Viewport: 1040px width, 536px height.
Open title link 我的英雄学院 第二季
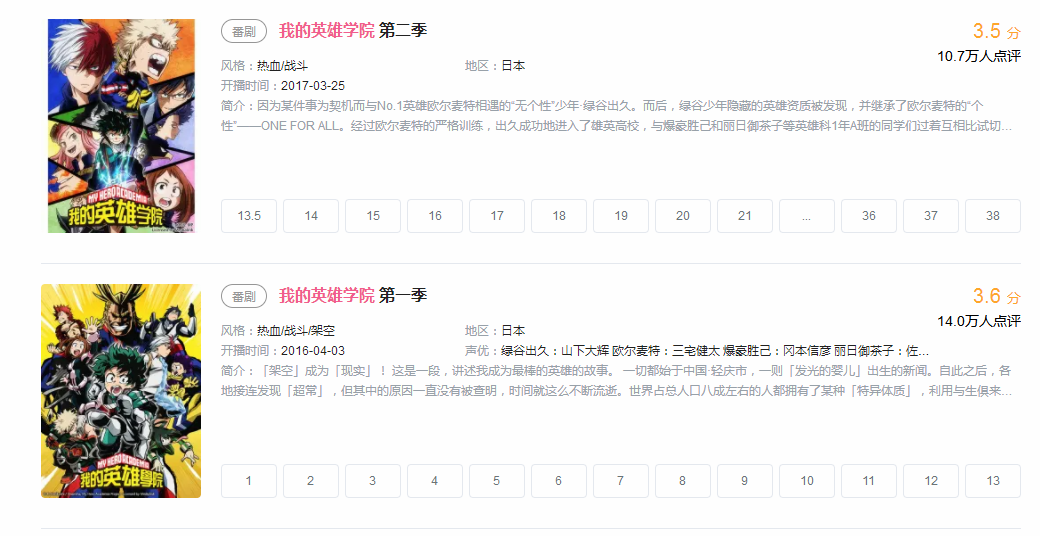(x=353, y=31)
